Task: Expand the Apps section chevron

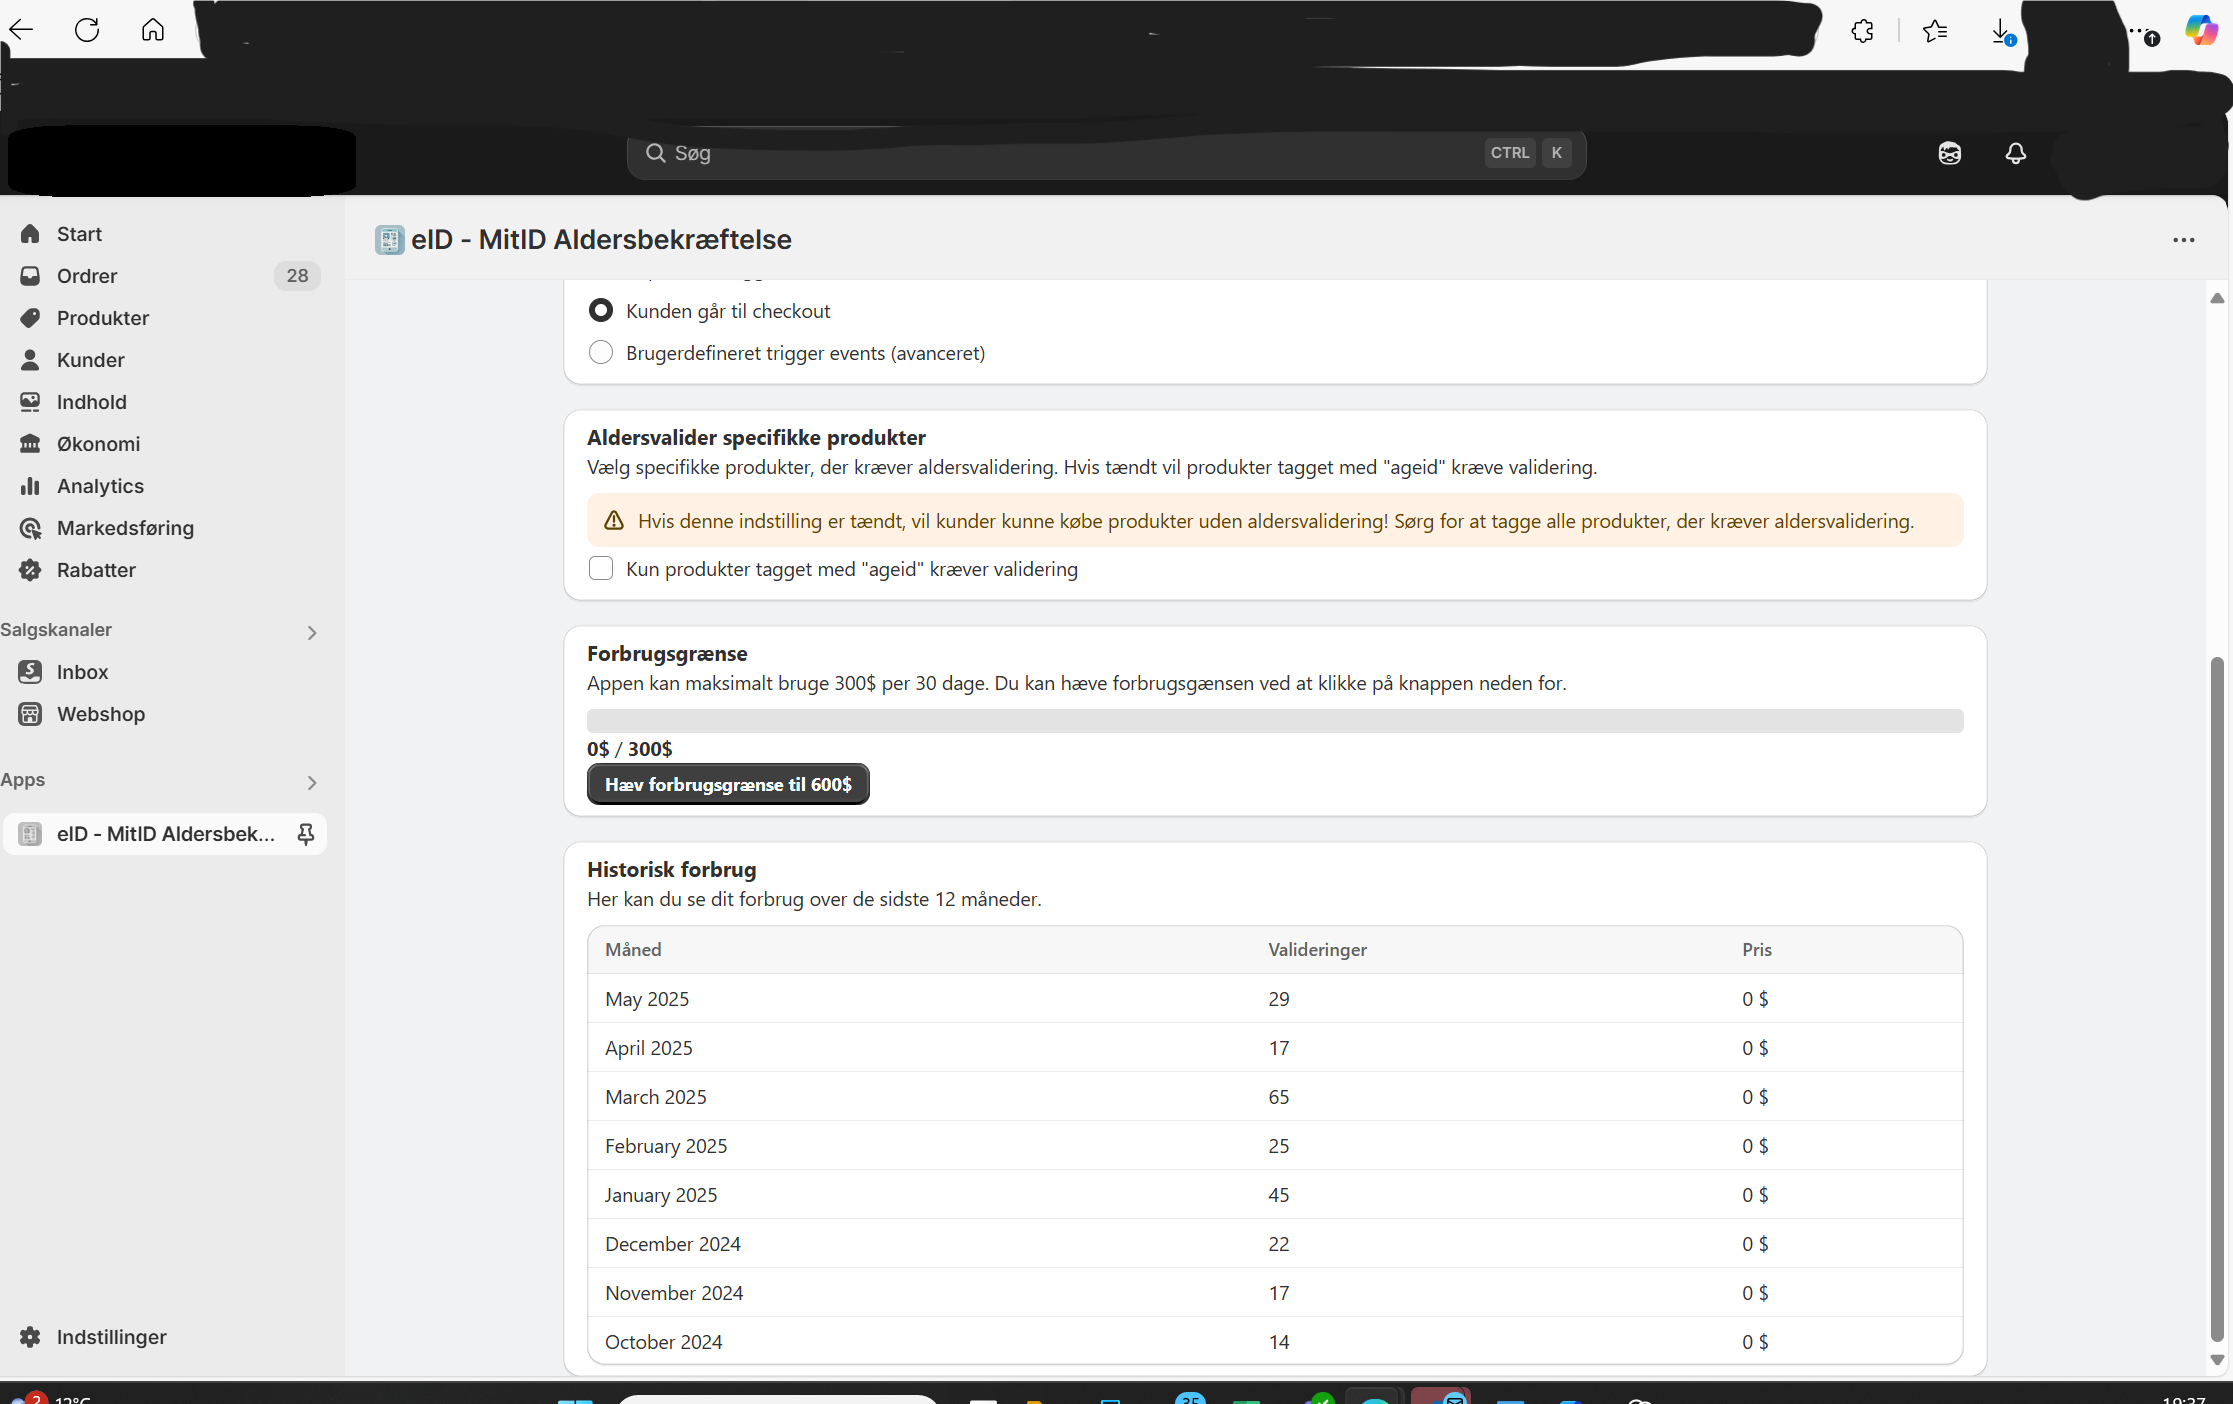Action: click(x=311, y=782)
